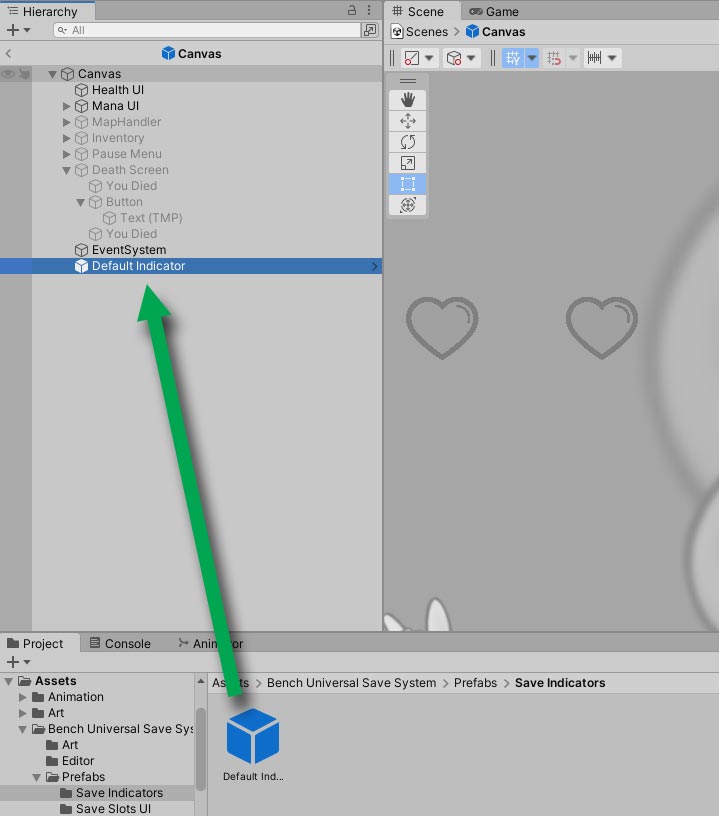
Task: Select the Move tool
Action: 407,121
